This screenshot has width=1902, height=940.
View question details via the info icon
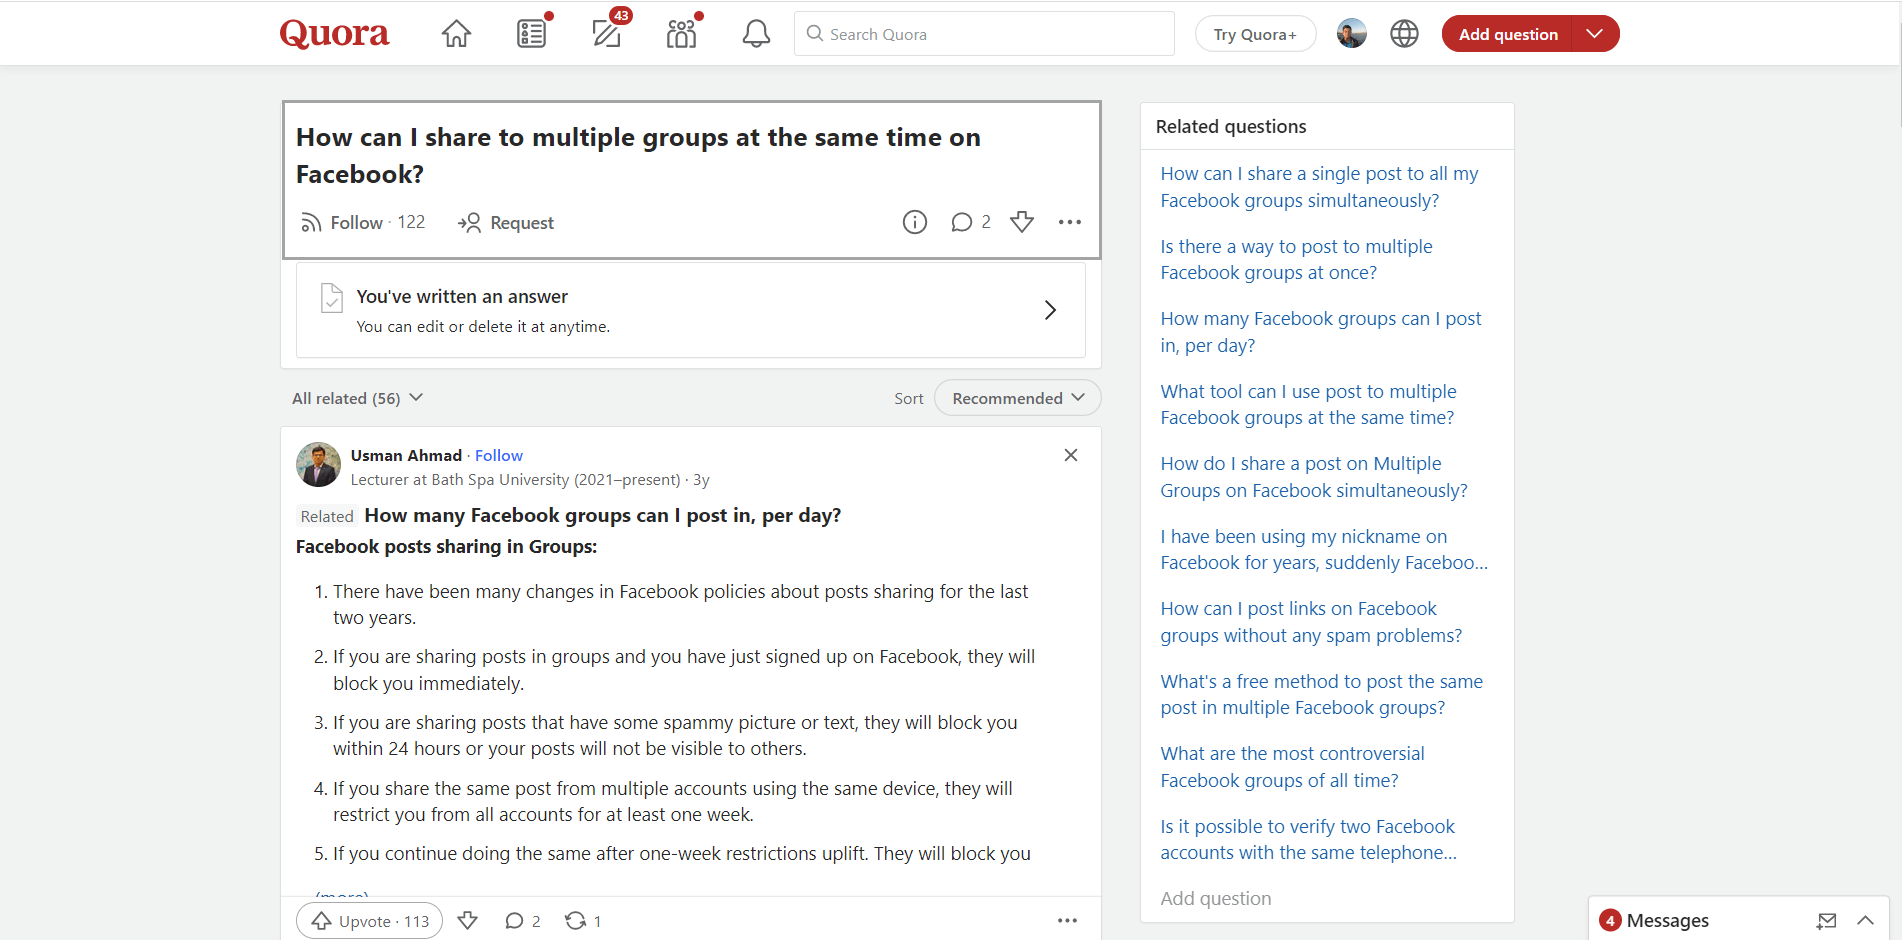point(914,222)
